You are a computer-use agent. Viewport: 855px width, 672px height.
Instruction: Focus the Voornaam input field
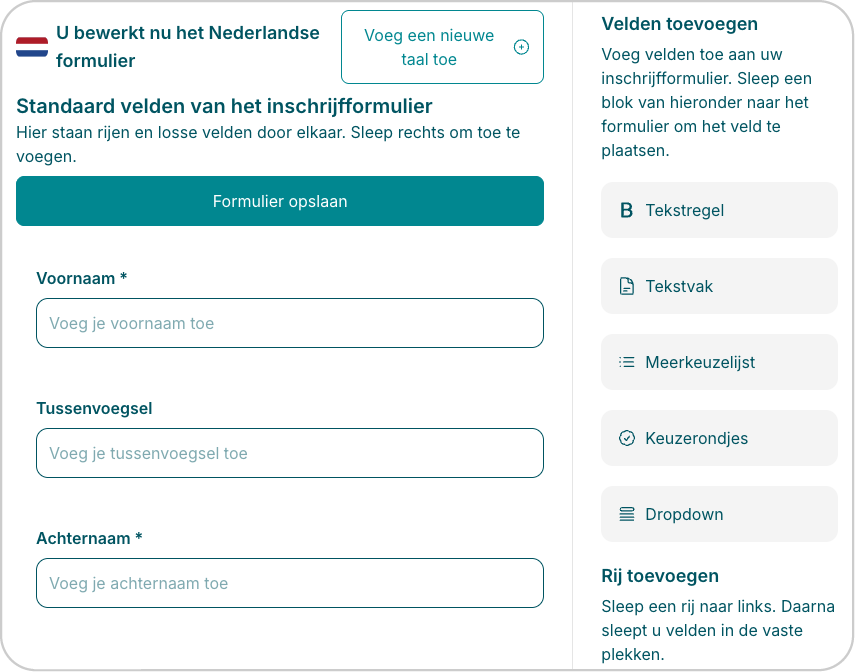[290, 323]
